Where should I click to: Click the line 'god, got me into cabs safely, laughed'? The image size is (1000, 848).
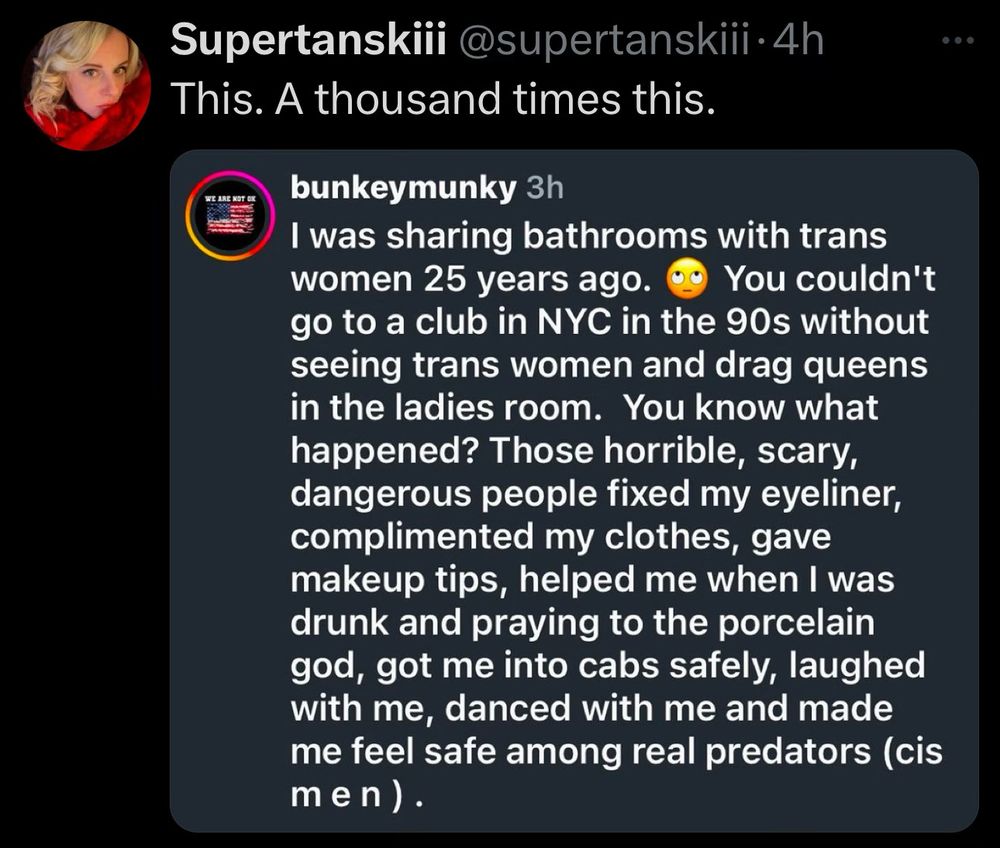[608, 665]
